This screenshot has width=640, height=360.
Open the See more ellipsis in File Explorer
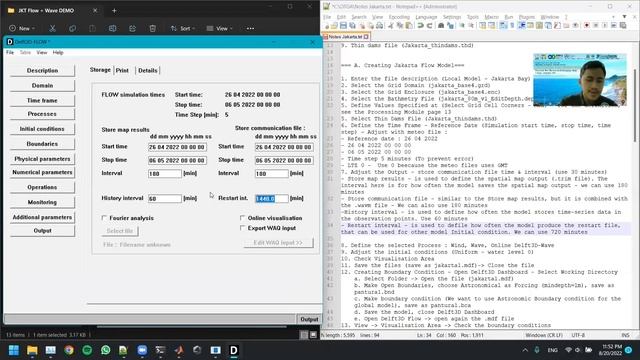(250, 29)
